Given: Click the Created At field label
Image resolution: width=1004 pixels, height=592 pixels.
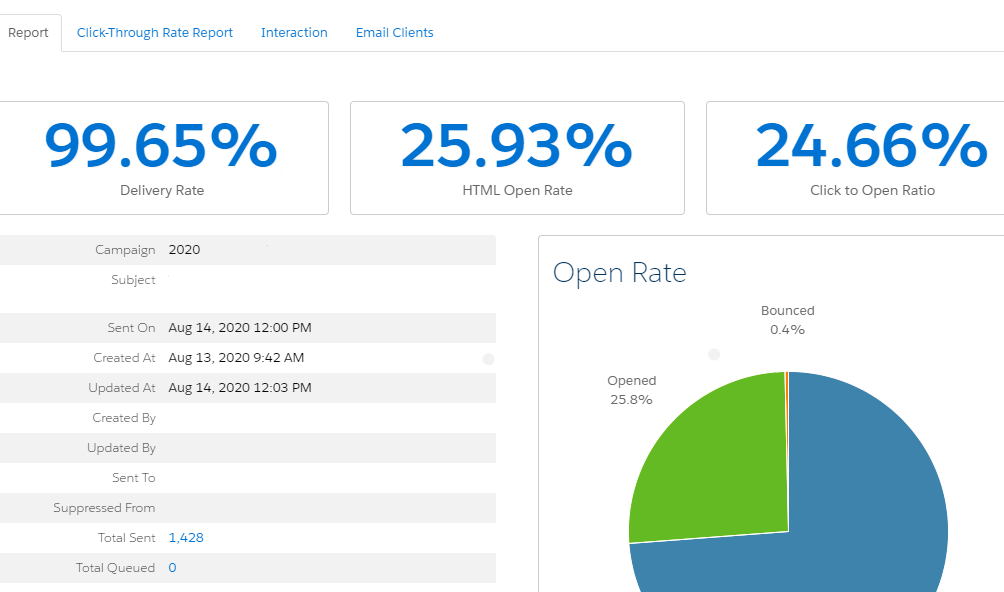Looking at the screenshot, I should 124,358.
